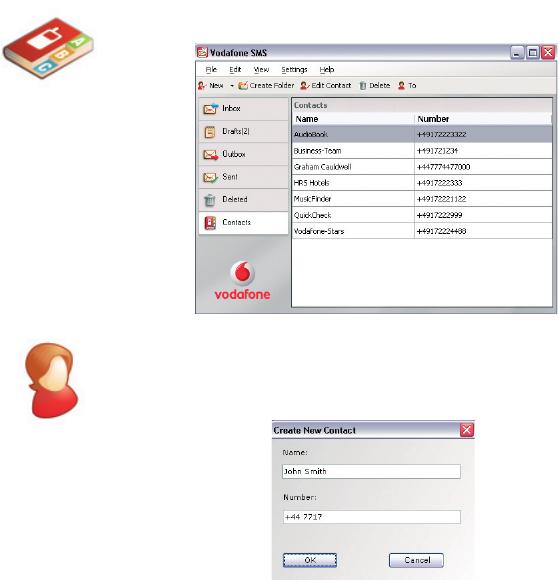This screenshot has height=580, width=558.
Task: Sort contacts by the Name column header
Action: click(353, 119)
